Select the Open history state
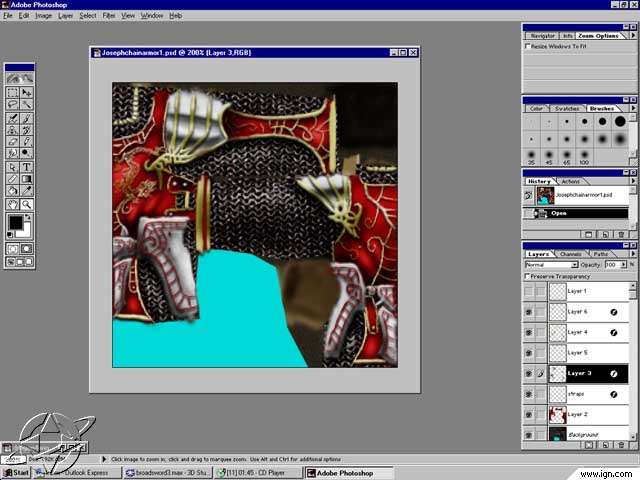Image resolution: width=640 pixels, height=480 pixels. pos(576,213)
